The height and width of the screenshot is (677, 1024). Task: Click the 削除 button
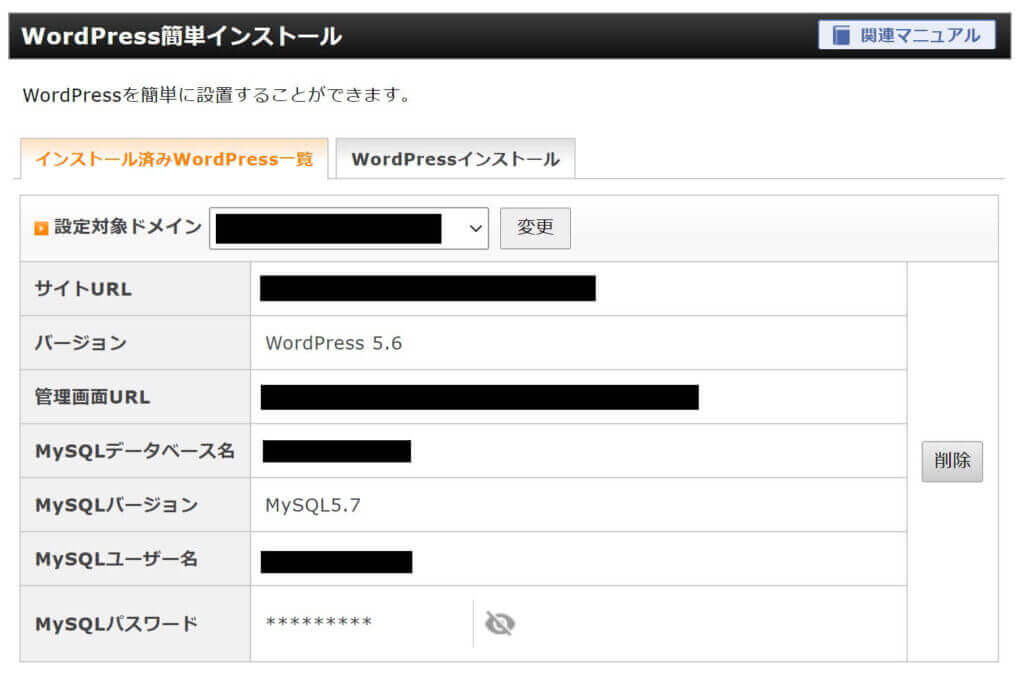pyautogui.click(x=952, y=461)
